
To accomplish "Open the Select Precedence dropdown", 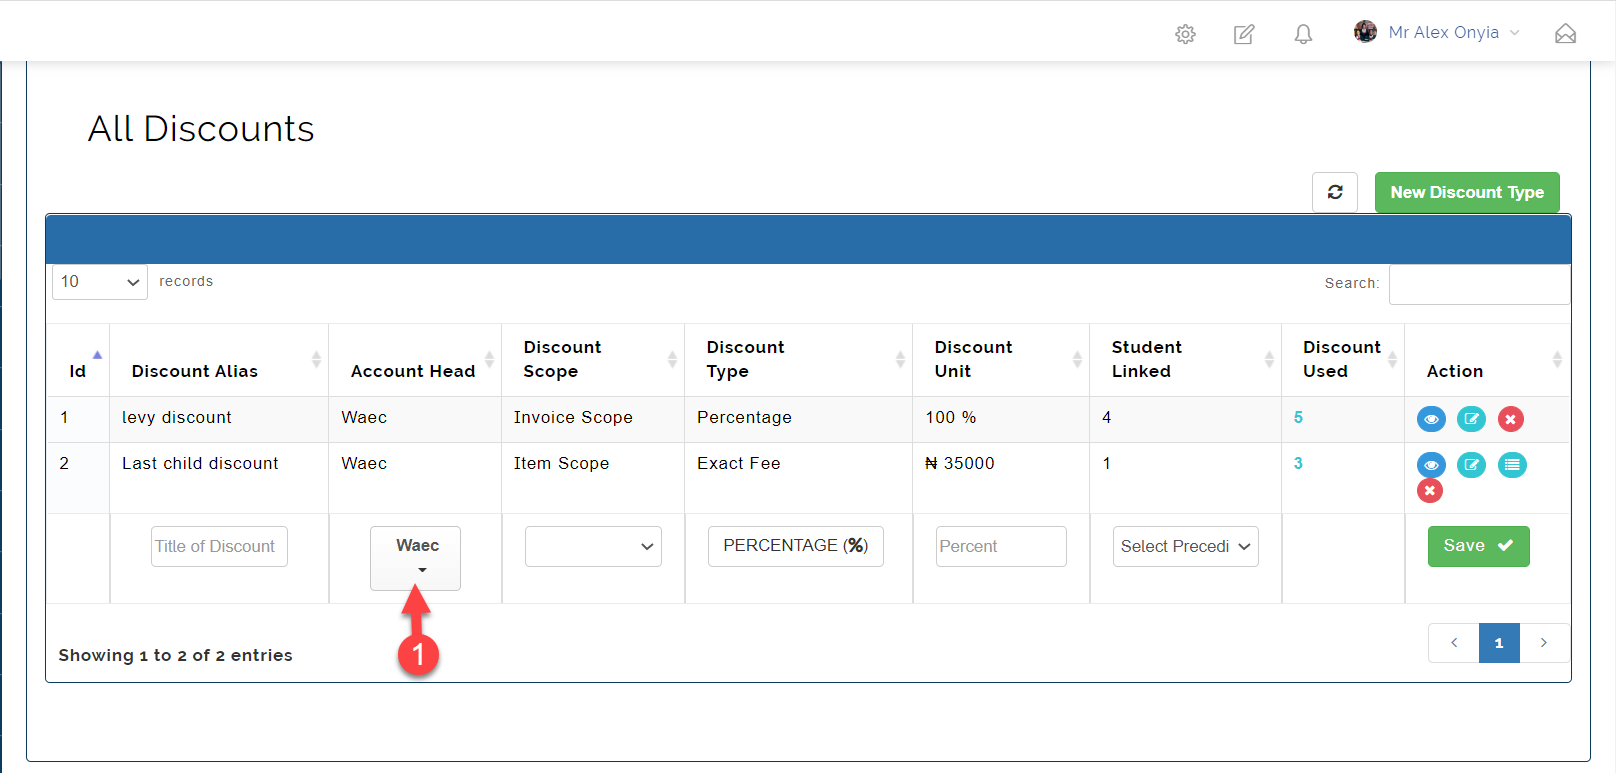I will pyautogui.click(x=1185, y=546).
